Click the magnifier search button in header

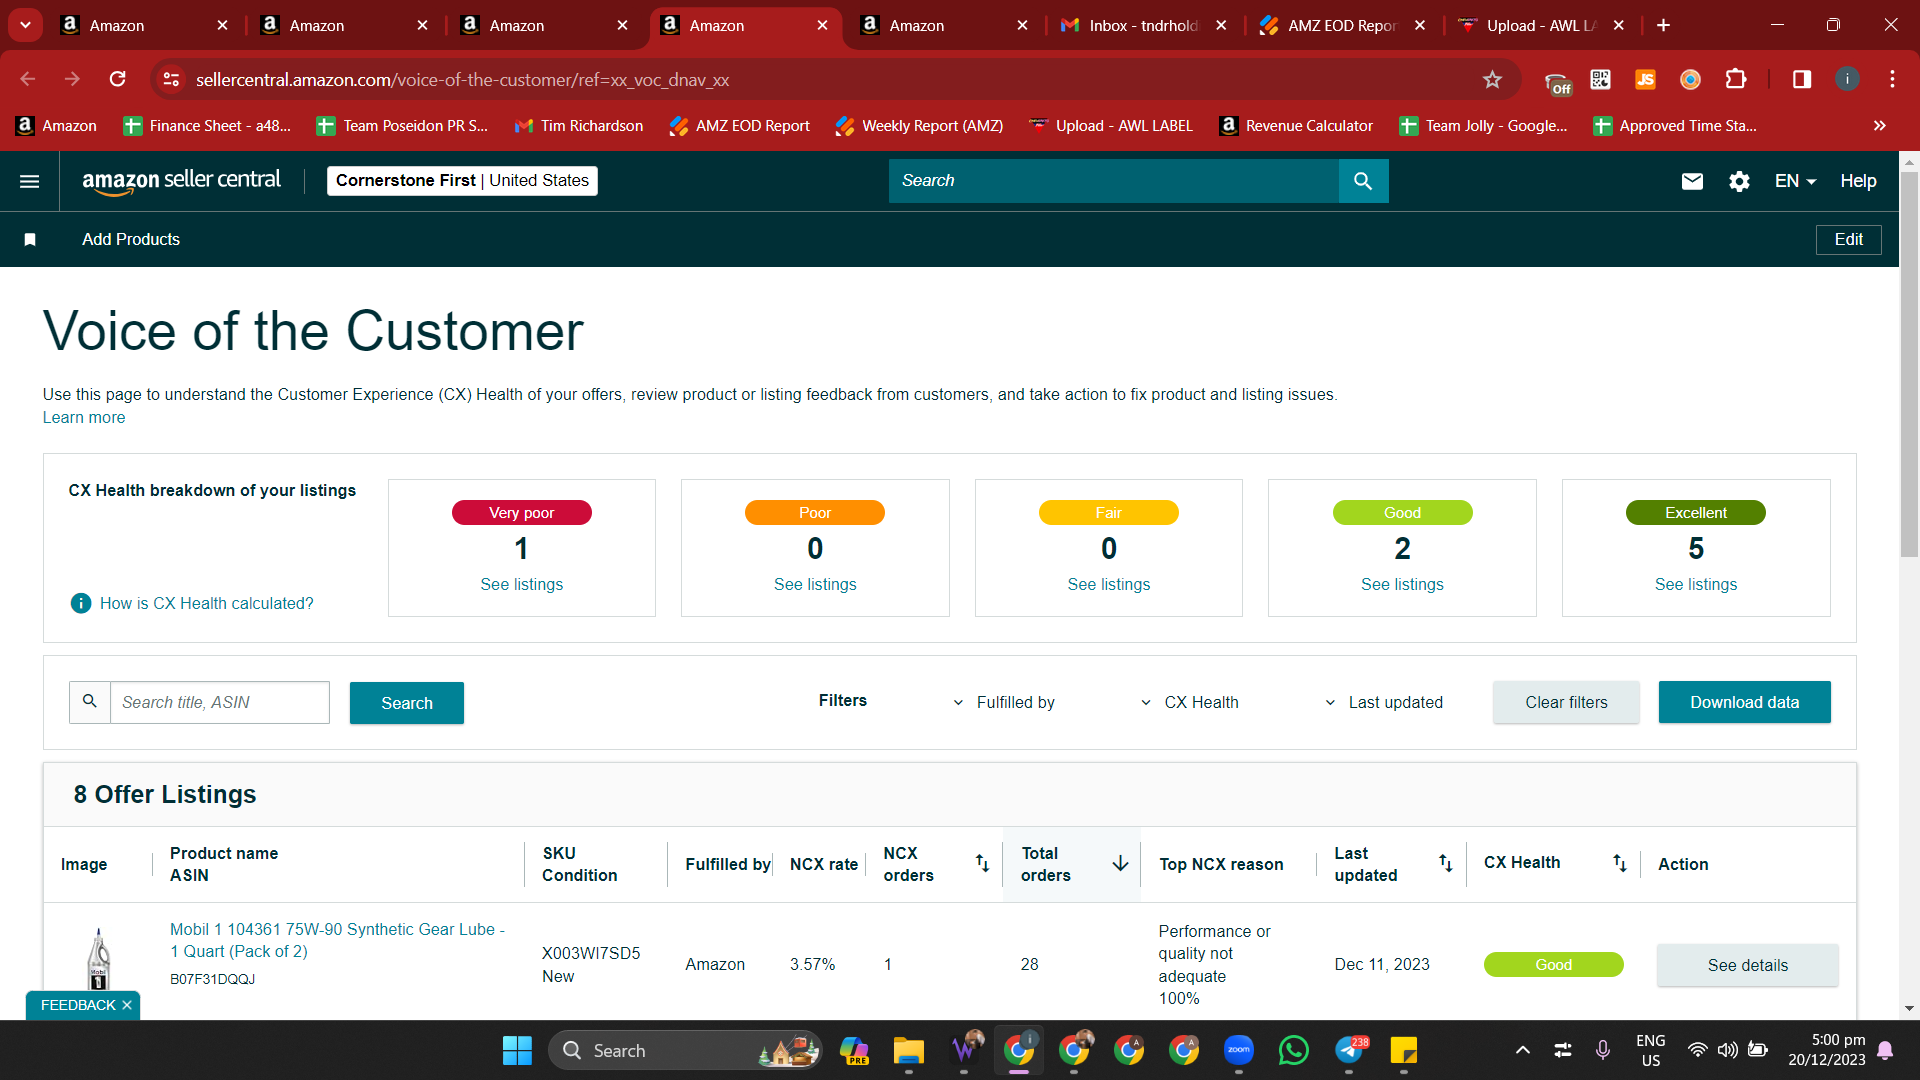click(x=1363, y=181)
